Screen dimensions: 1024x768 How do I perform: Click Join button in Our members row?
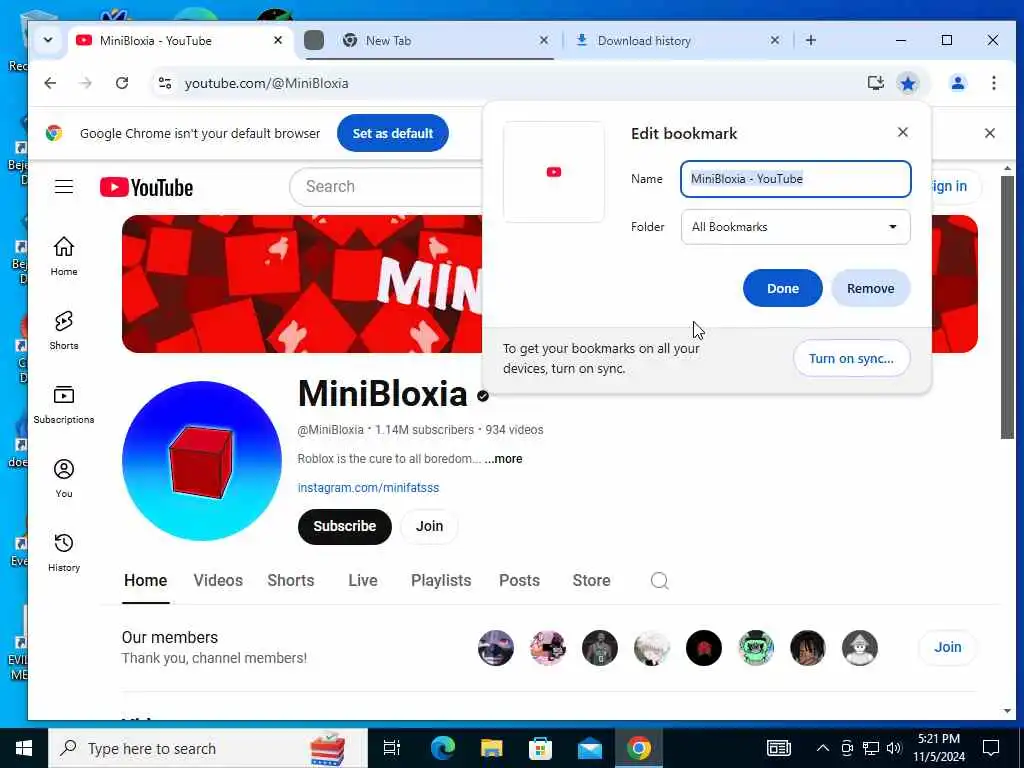click(x=947, y=647)
